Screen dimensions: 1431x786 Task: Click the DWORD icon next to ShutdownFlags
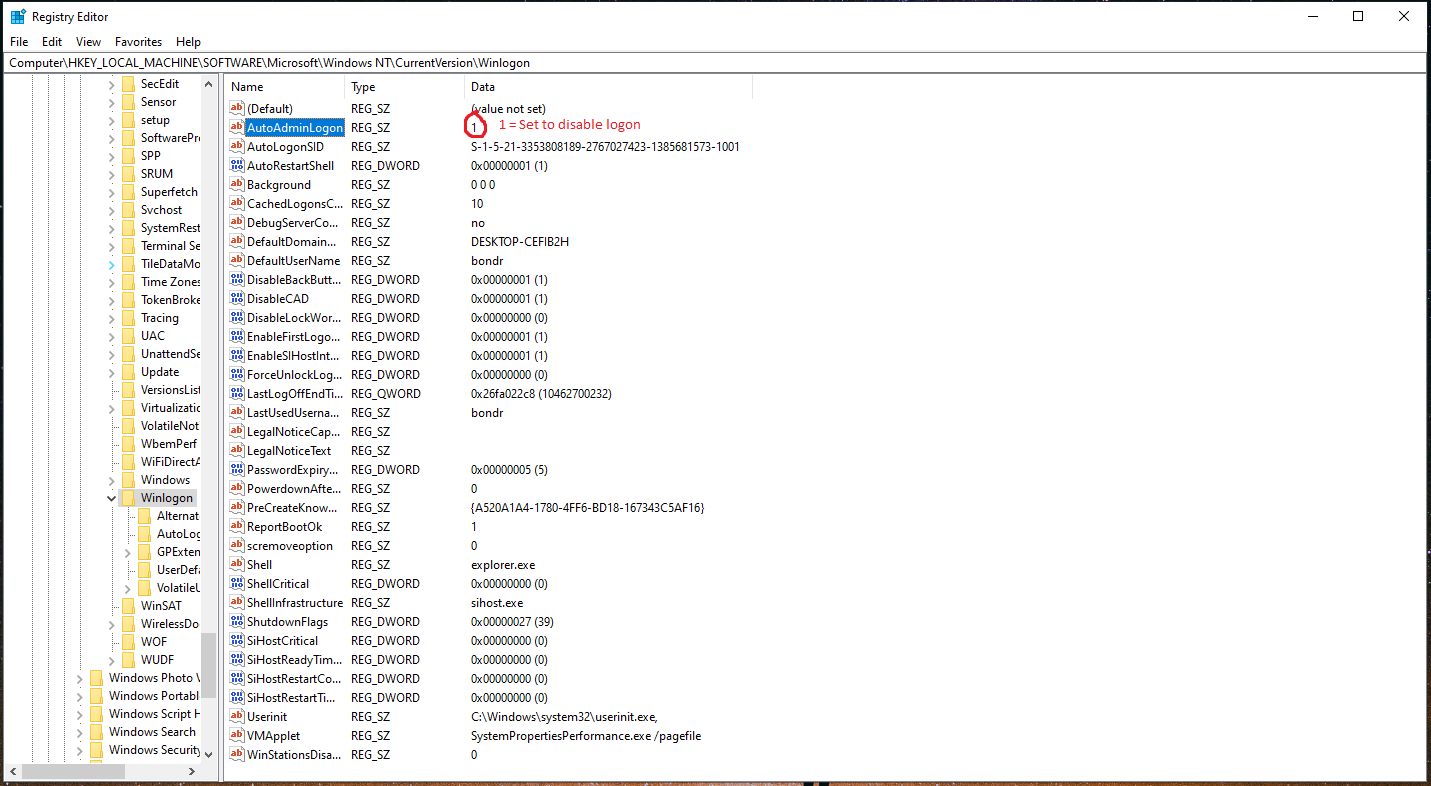(x=234, y=621)
